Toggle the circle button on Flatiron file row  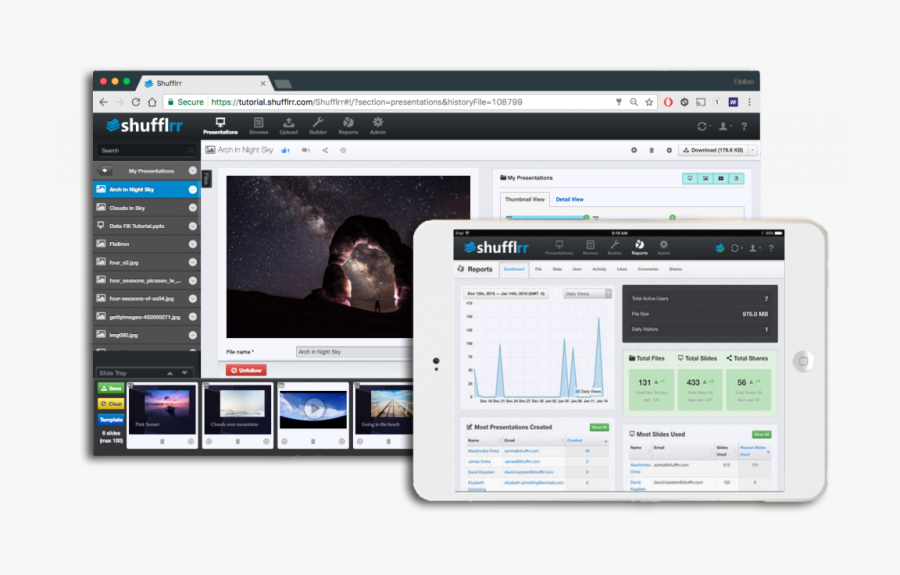193,243
